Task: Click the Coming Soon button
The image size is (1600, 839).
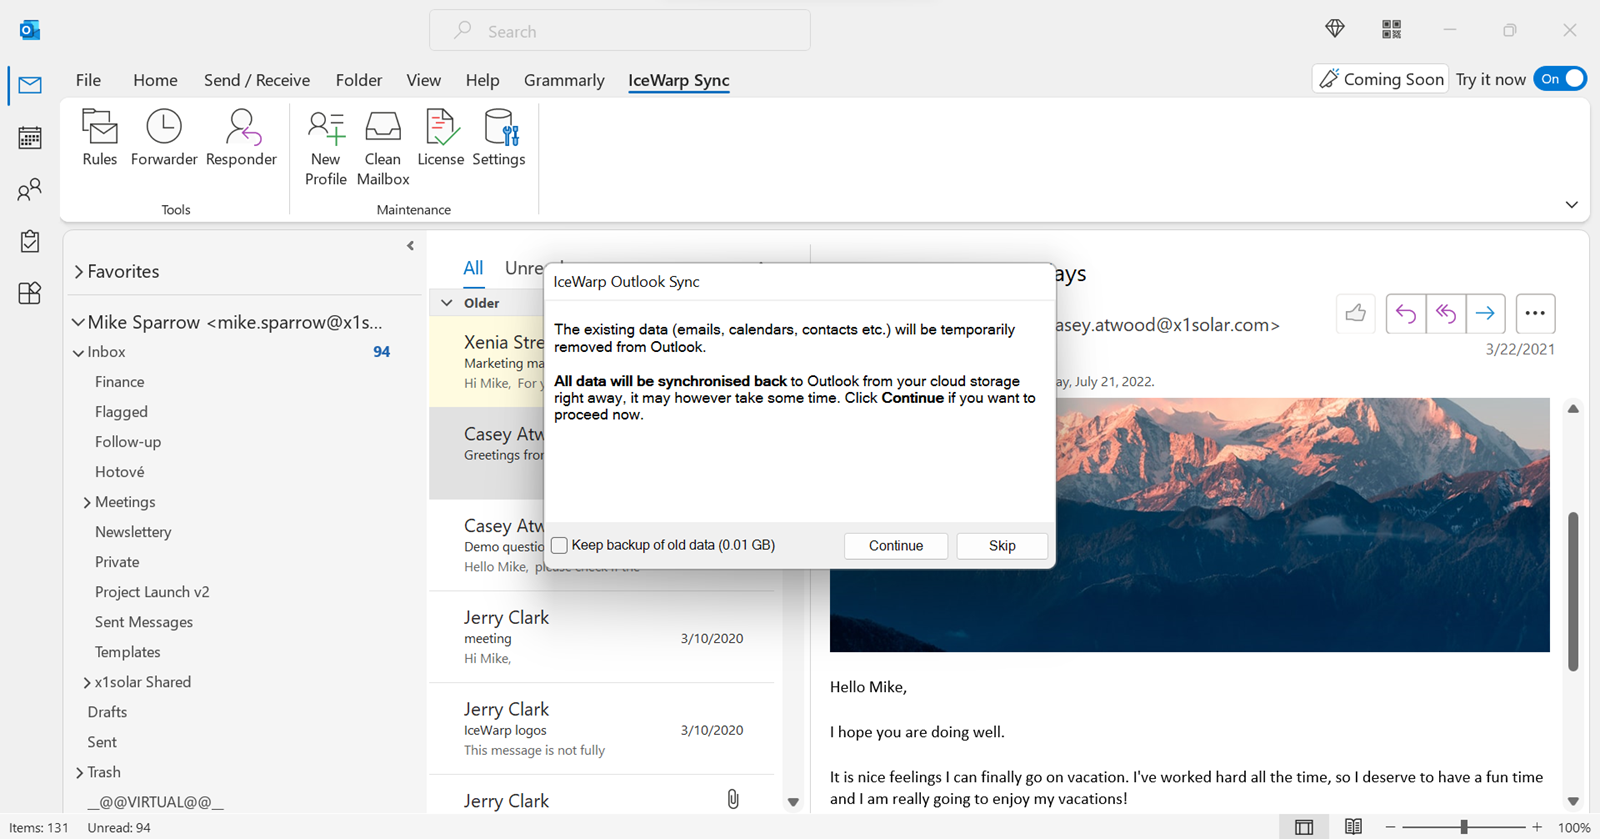Action: tap(1381, 79)
